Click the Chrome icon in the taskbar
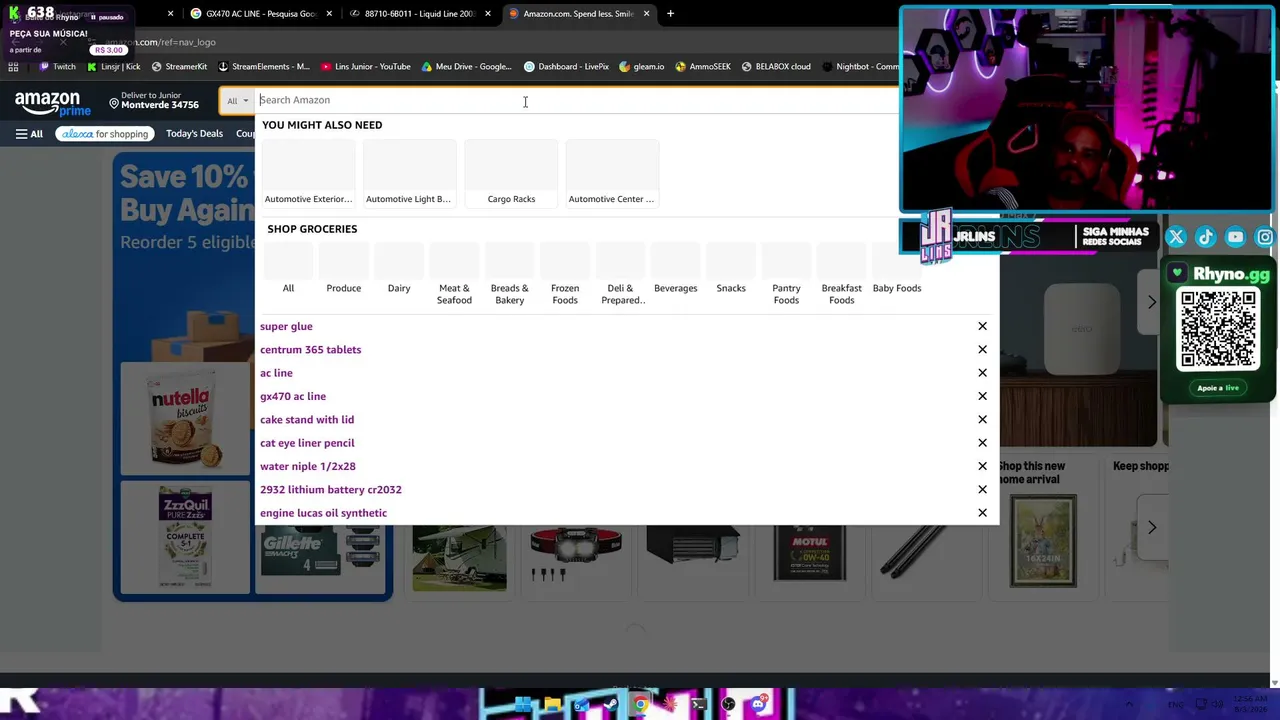Image resolution: width=1280 pixels, height=720 pixels. tap(640, 705)
